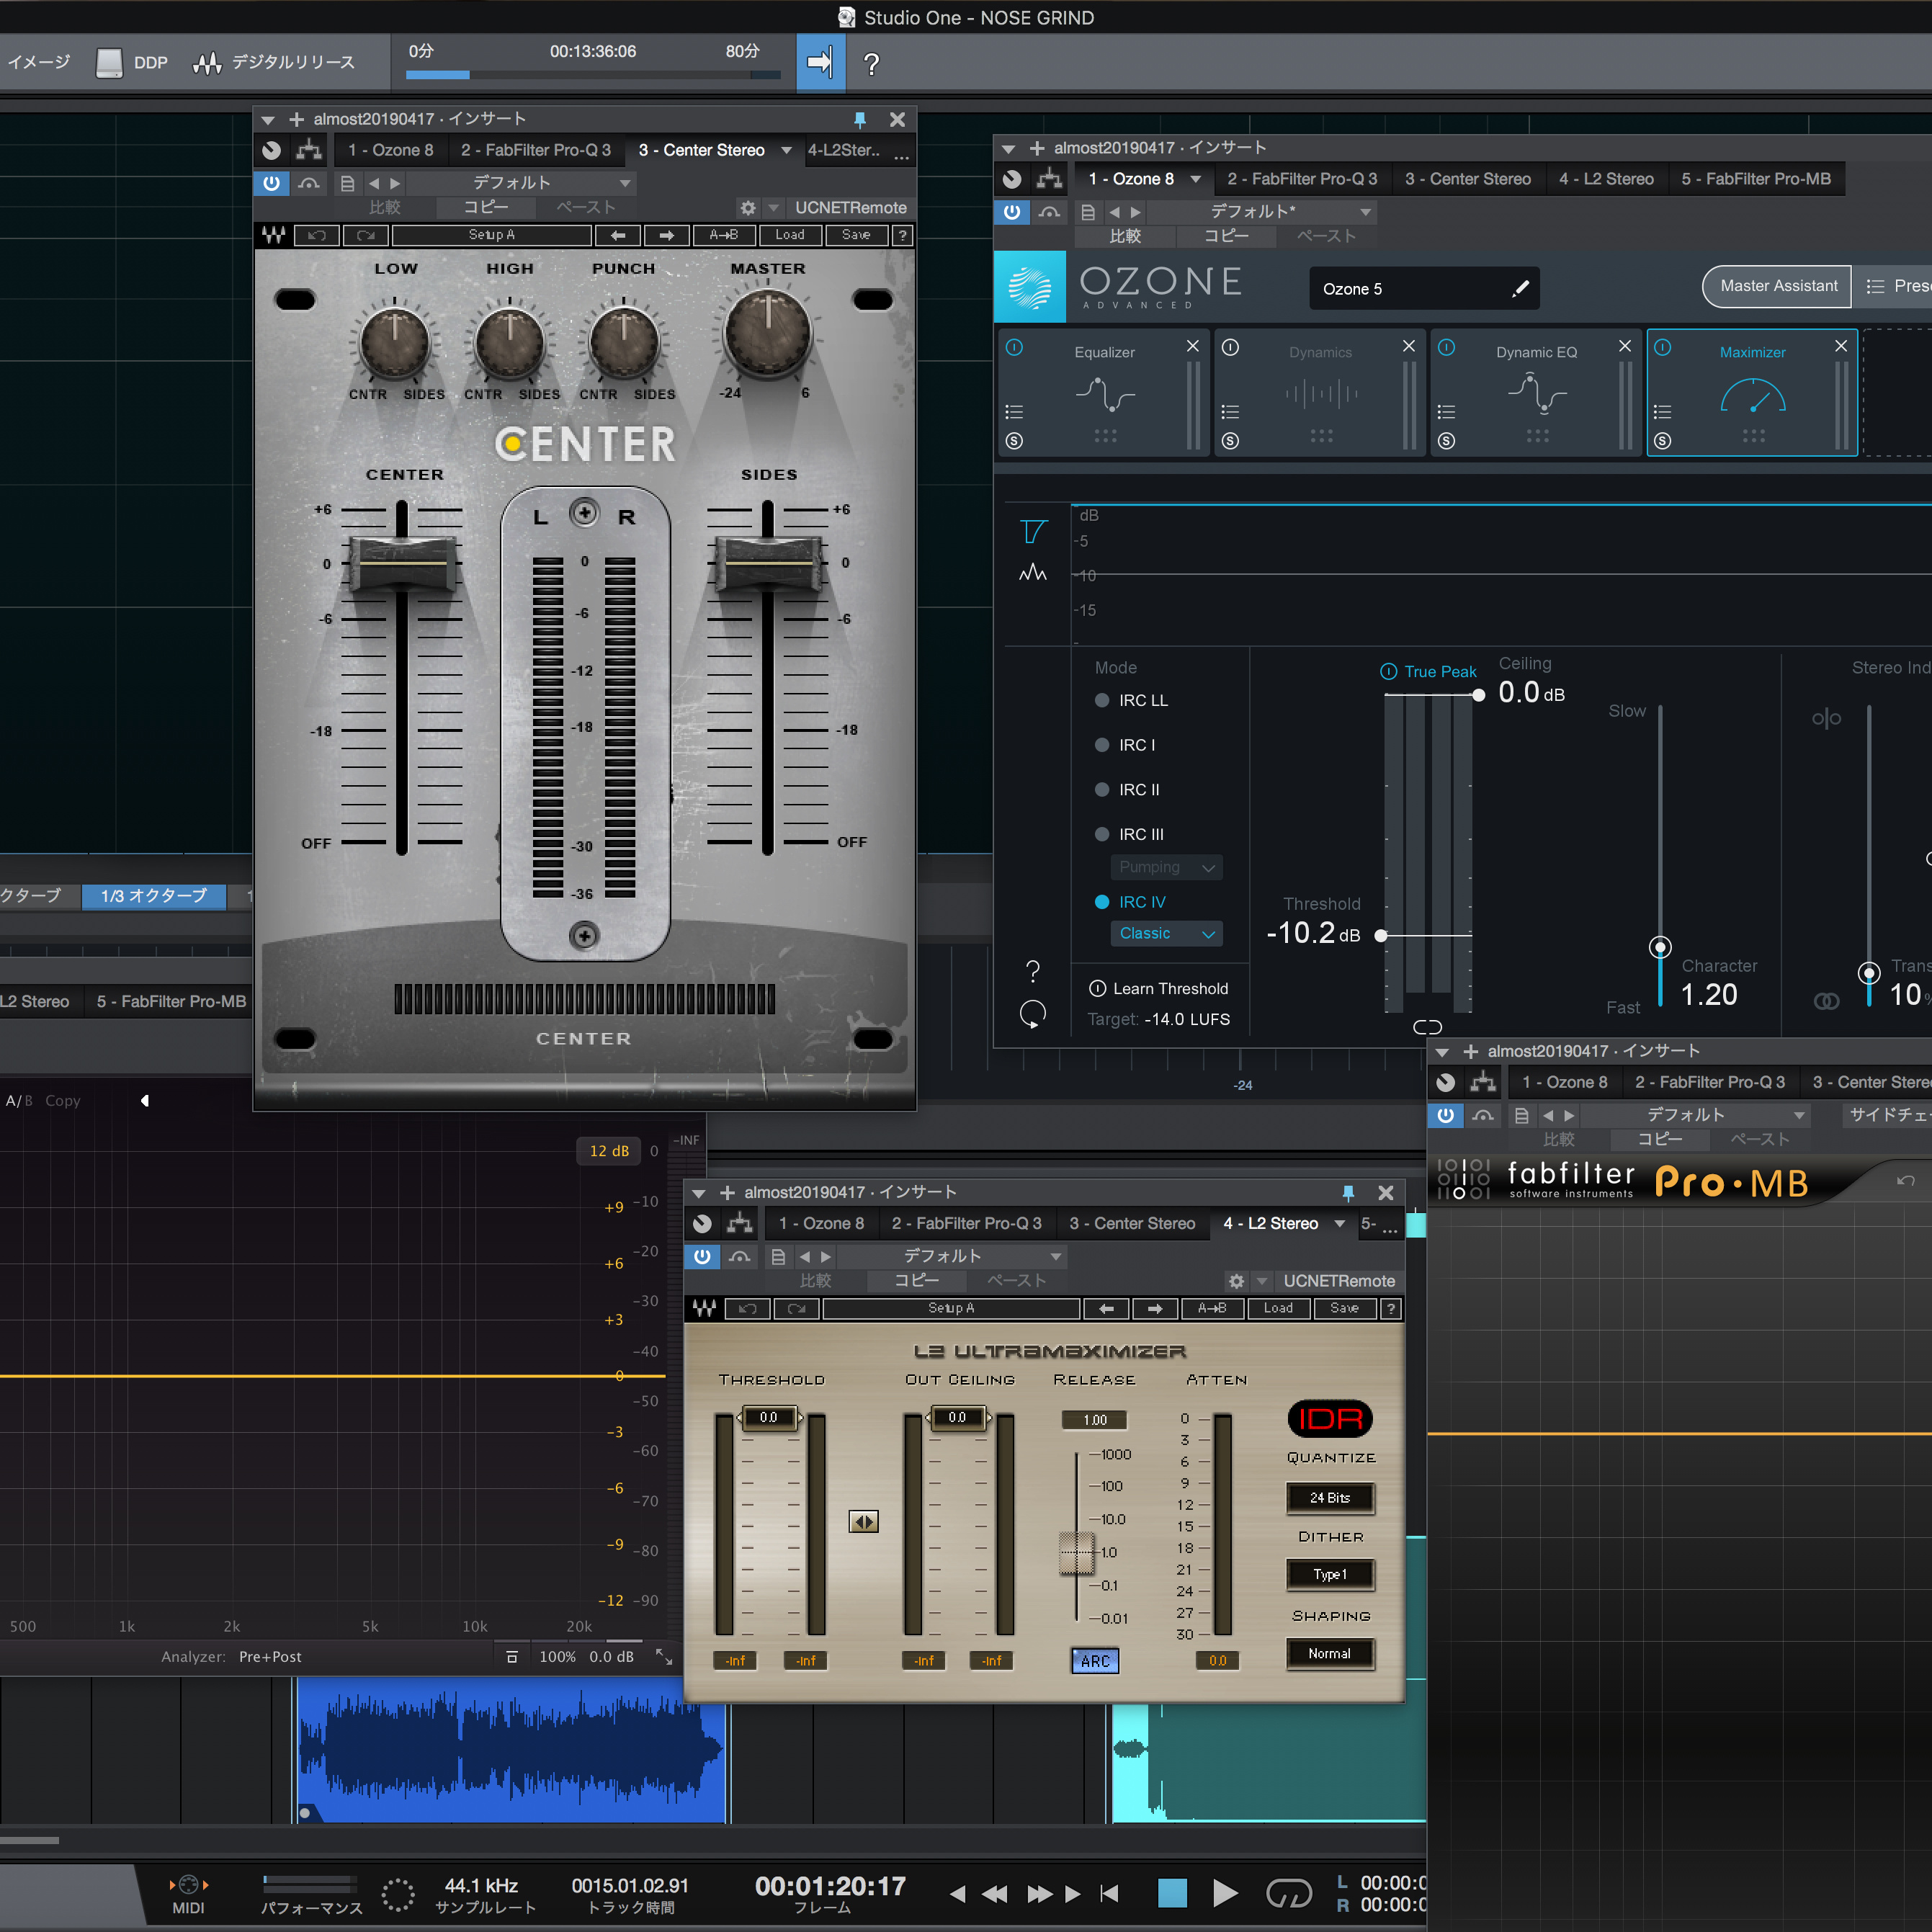Viewport: 1932px width, 1932px height.
Task: Pin the Center Stereo plugin window
Action: pyautogui.click(x=859, y=120)
